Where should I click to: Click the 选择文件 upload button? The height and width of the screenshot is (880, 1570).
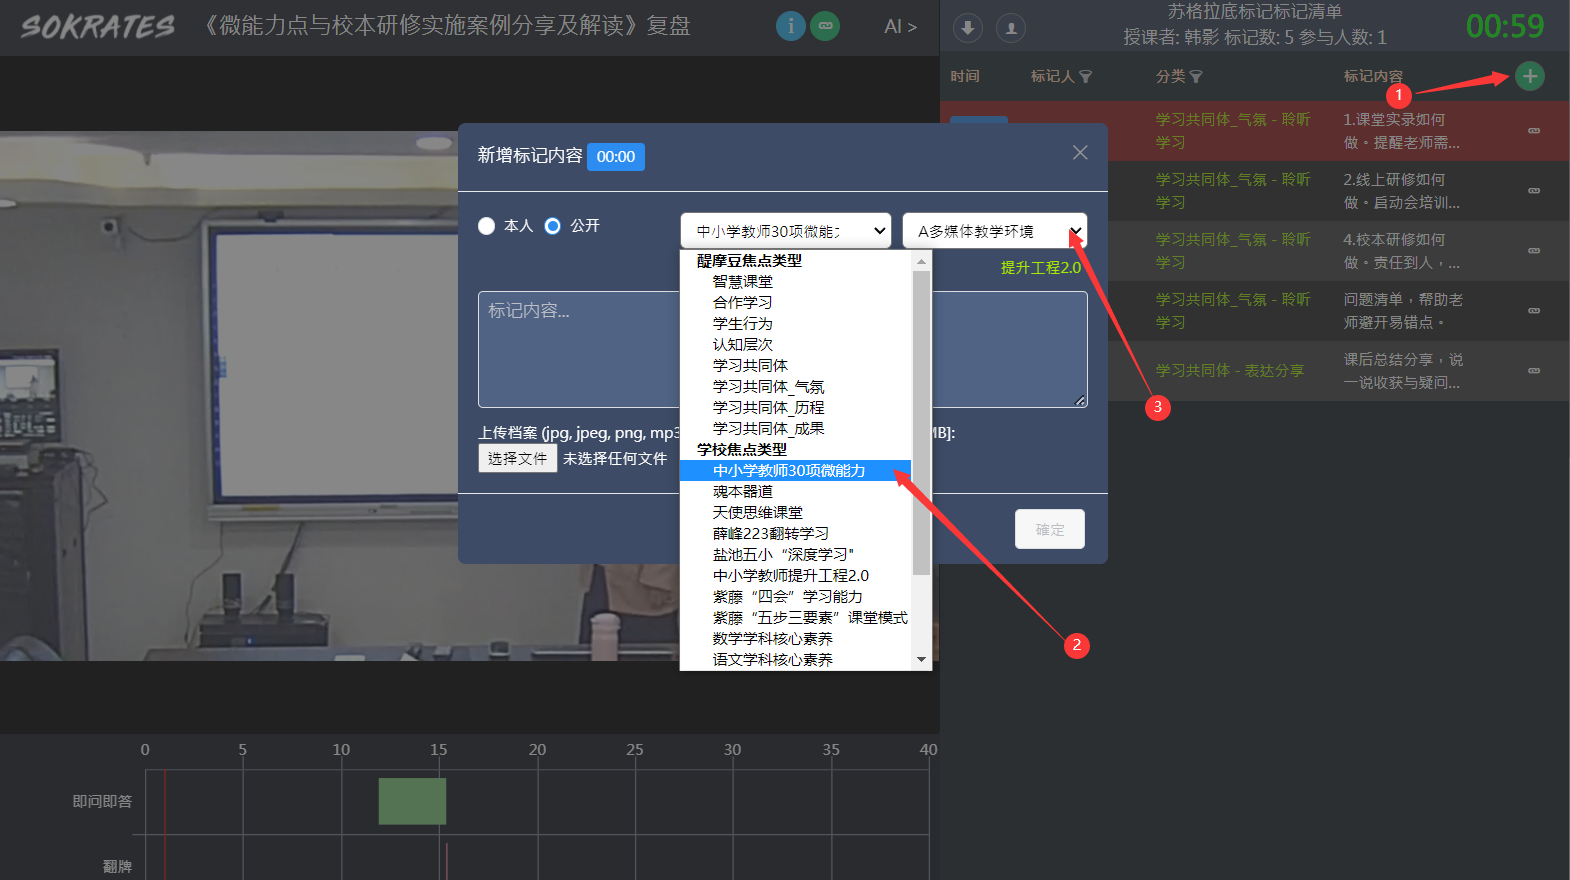(517, 458)
